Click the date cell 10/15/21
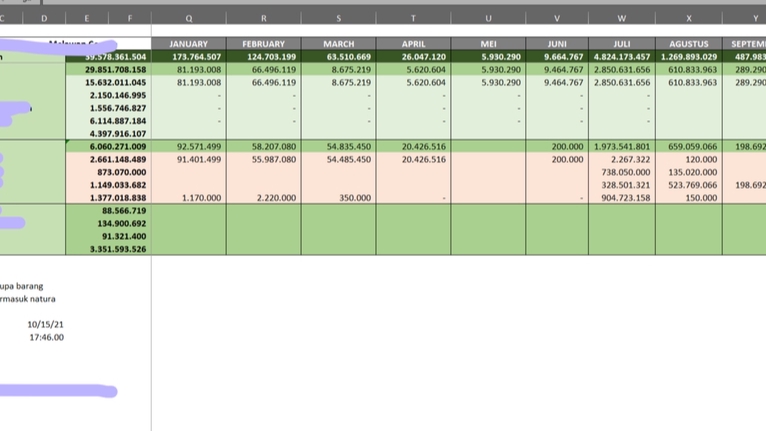The width and height of the screenshot is (766, 431). click(x=45, y=324)
